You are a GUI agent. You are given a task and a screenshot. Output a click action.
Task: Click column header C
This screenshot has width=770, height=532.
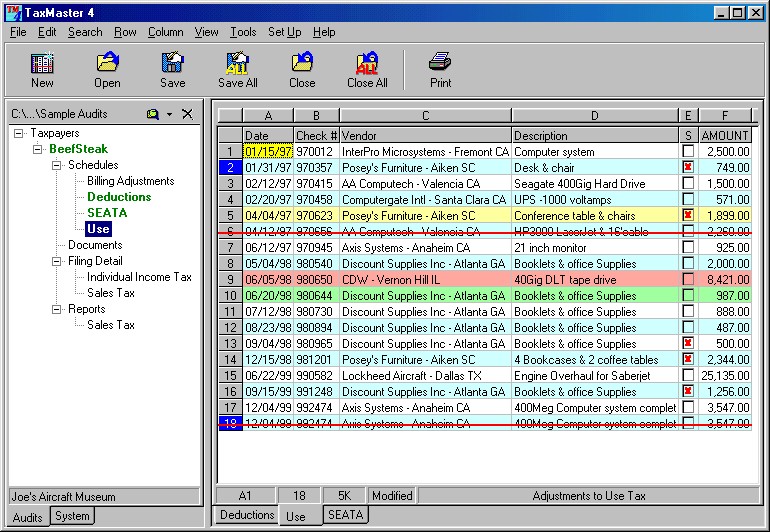[425, 115]
